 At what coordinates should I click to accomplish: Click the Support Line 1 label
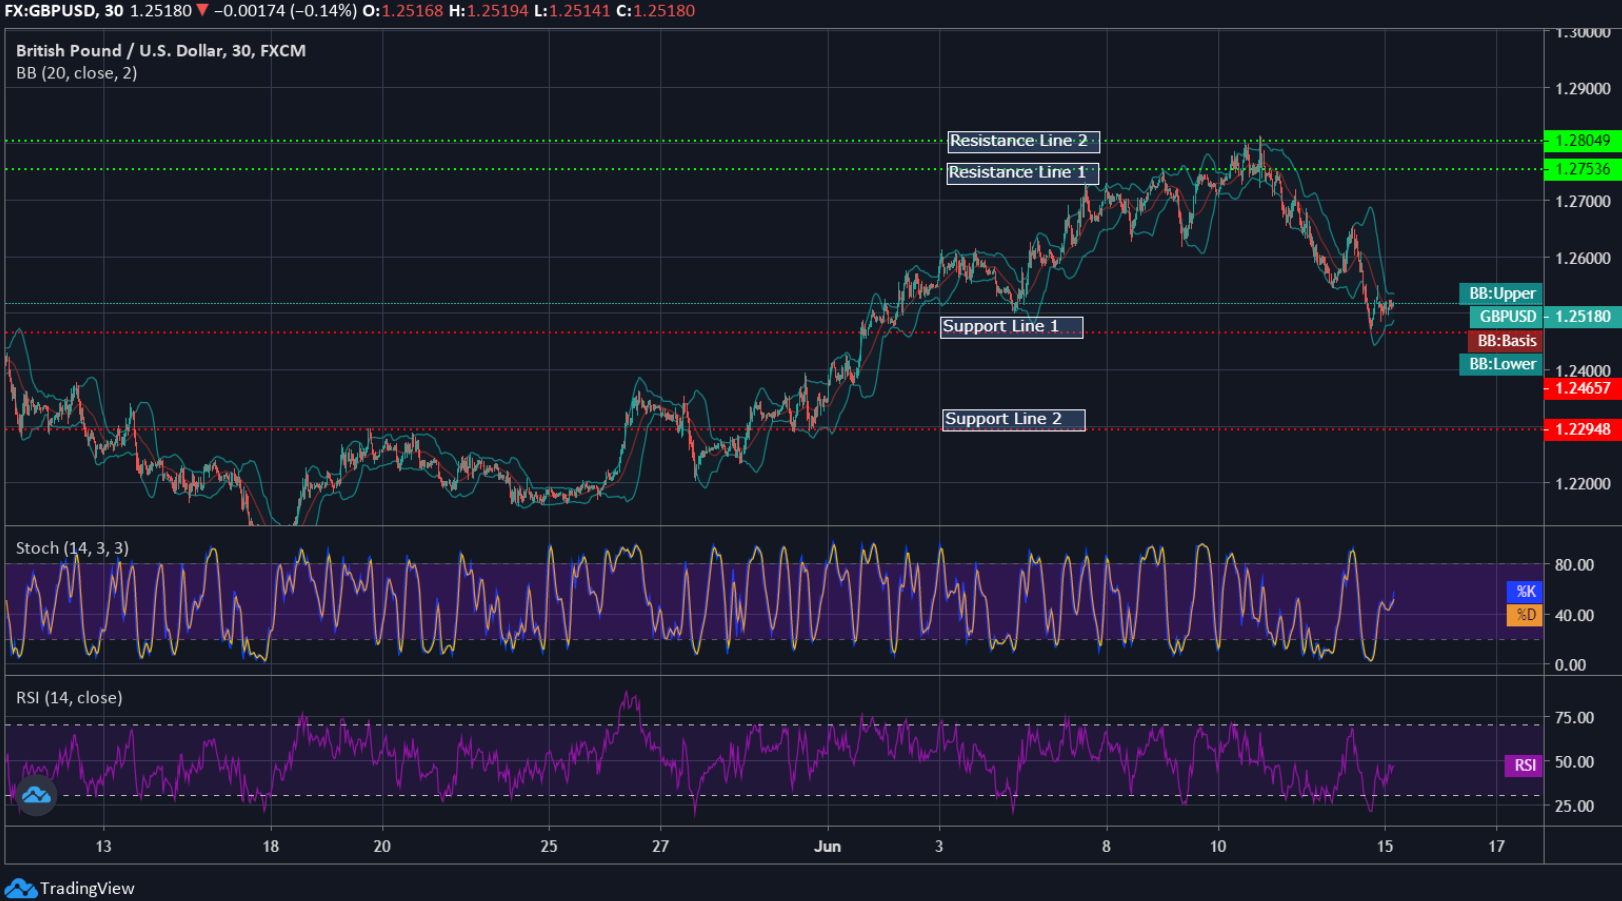pos(1011,326)
